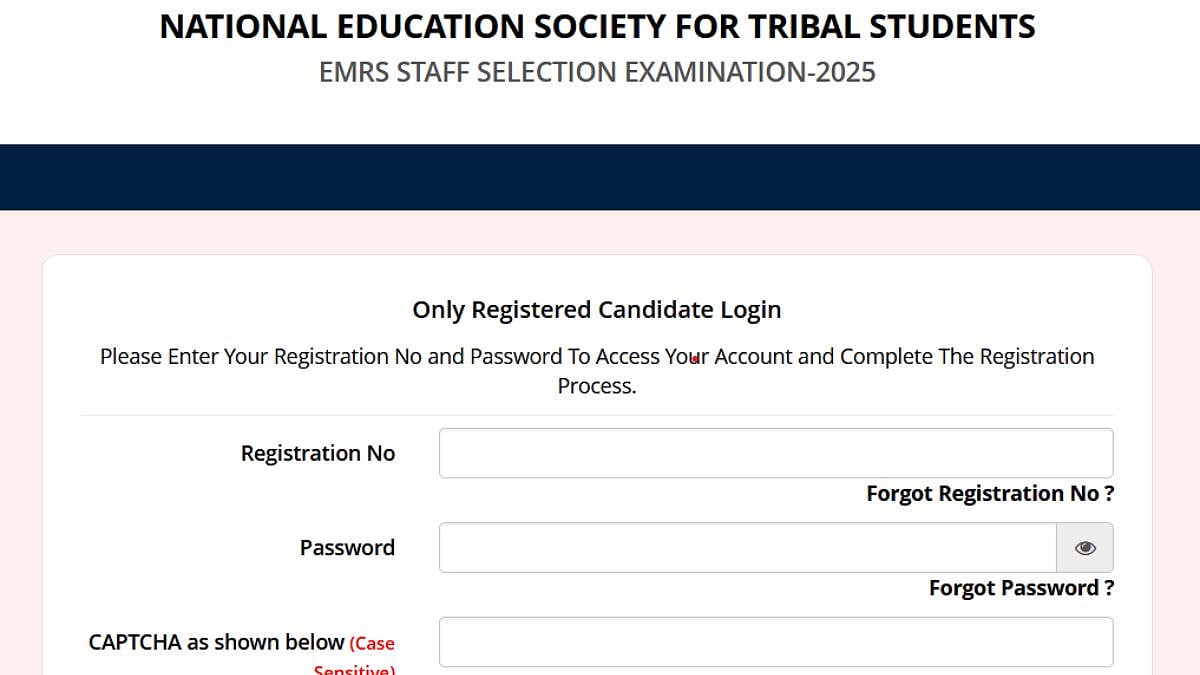Image resolution: width=1200 pixels, height=675 pixels.
Task: Open the Forgot Password recovery link
Action: pyautogui.click(x=1020, y=588)
